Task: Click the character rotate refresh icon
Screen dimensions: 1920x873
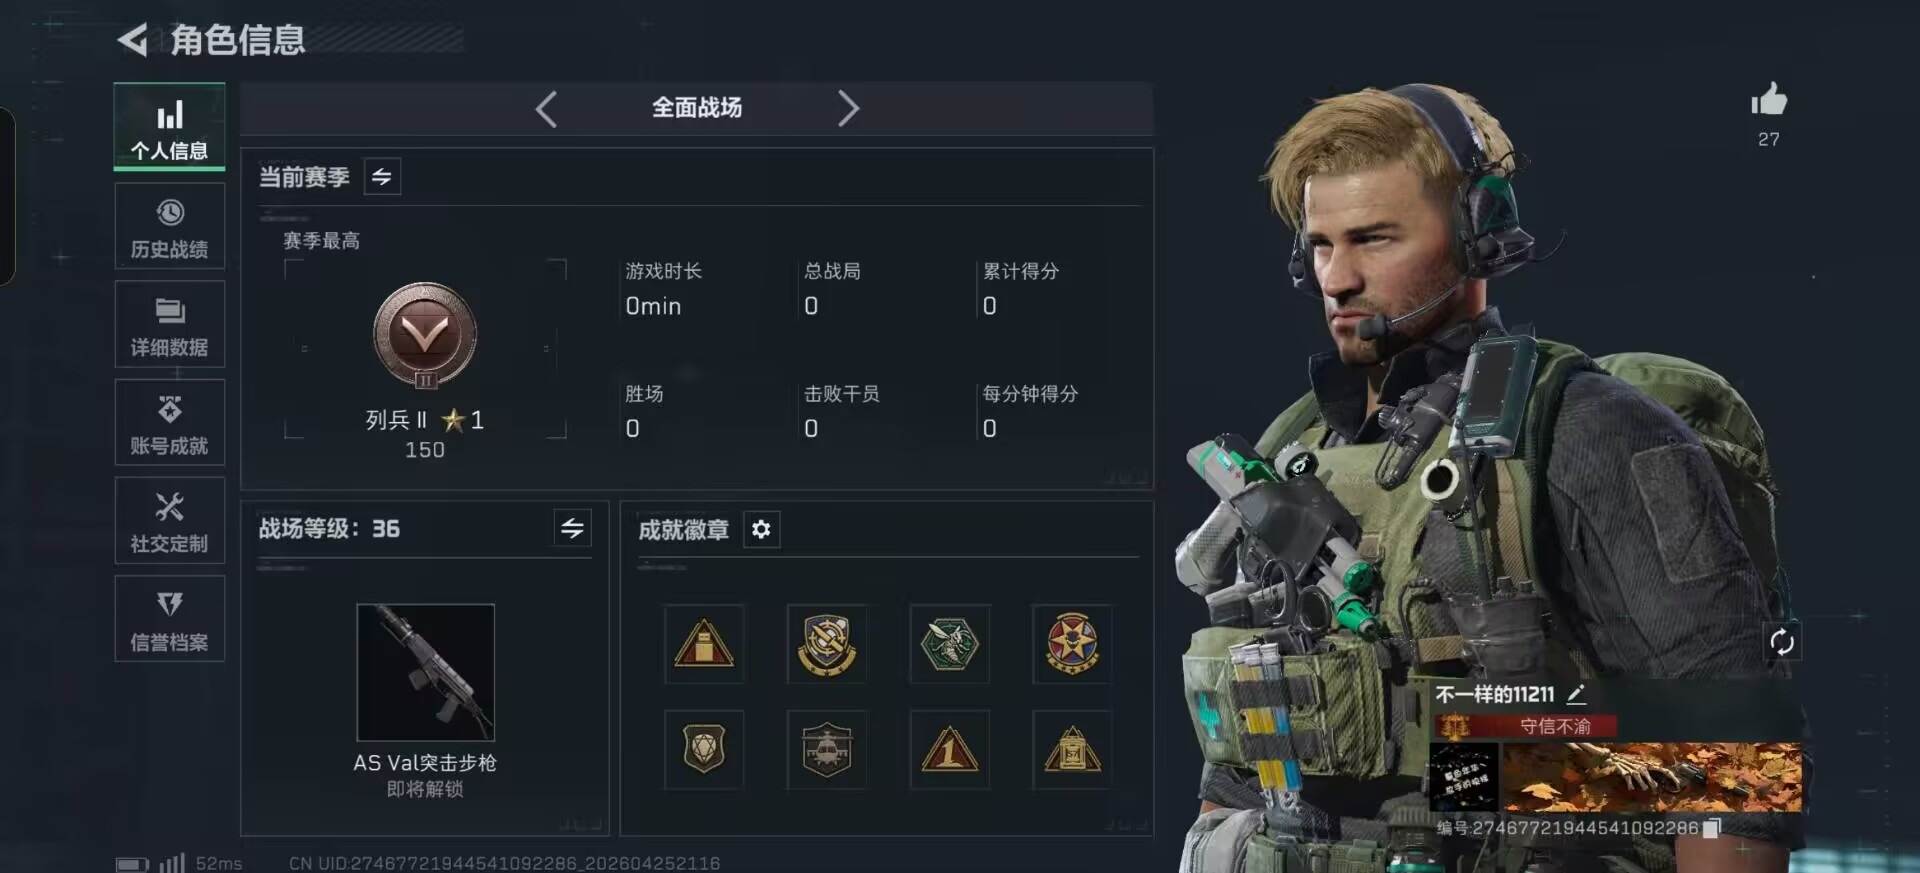Action: pos(1781,642)
